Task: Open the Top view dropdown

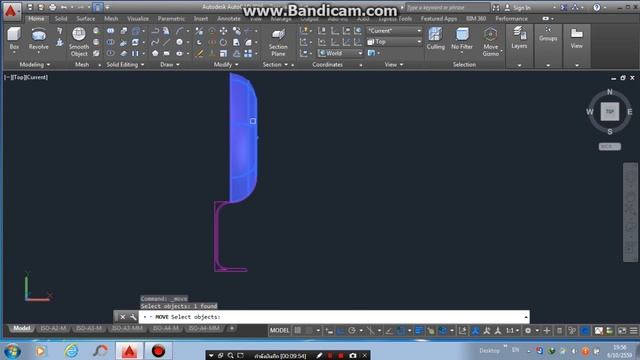Action: click(393, 42)
